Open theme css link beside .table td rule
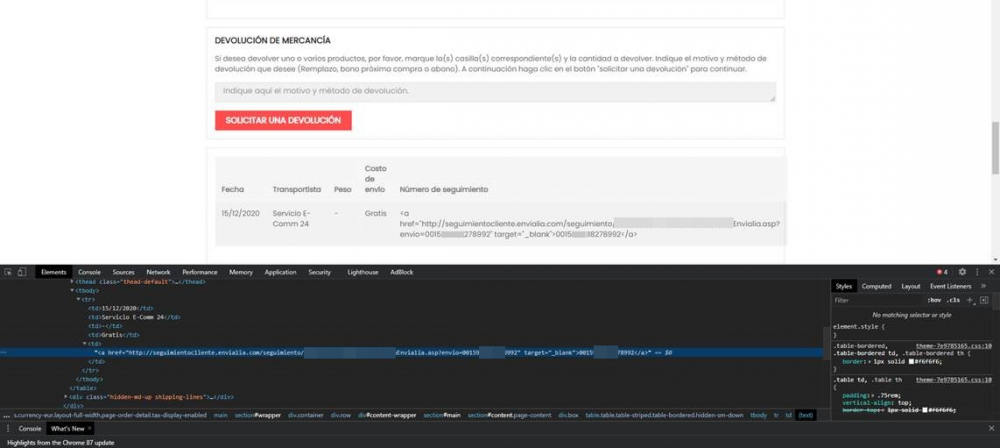The image size is (1000, 448). [x=953, y=380]
